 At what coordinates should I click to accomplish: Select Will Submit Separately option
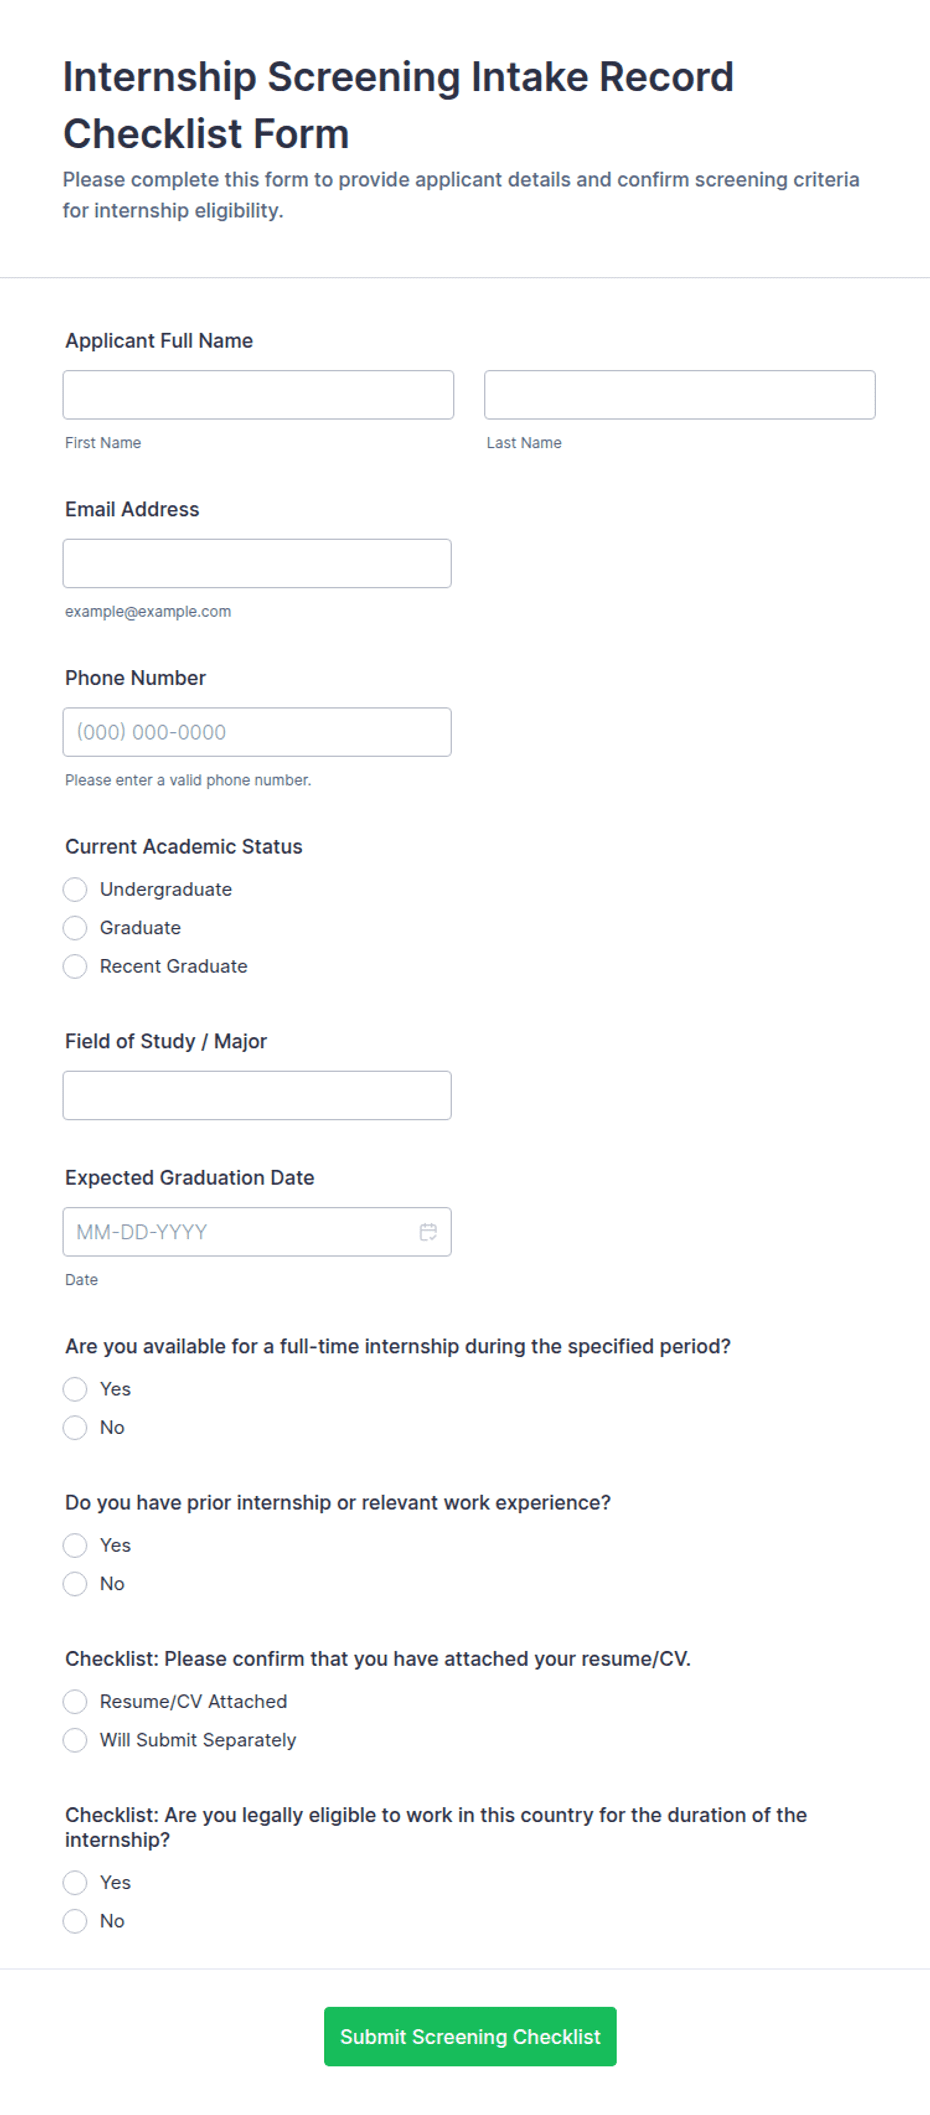pyautogui.click(x=75, y=1740)
